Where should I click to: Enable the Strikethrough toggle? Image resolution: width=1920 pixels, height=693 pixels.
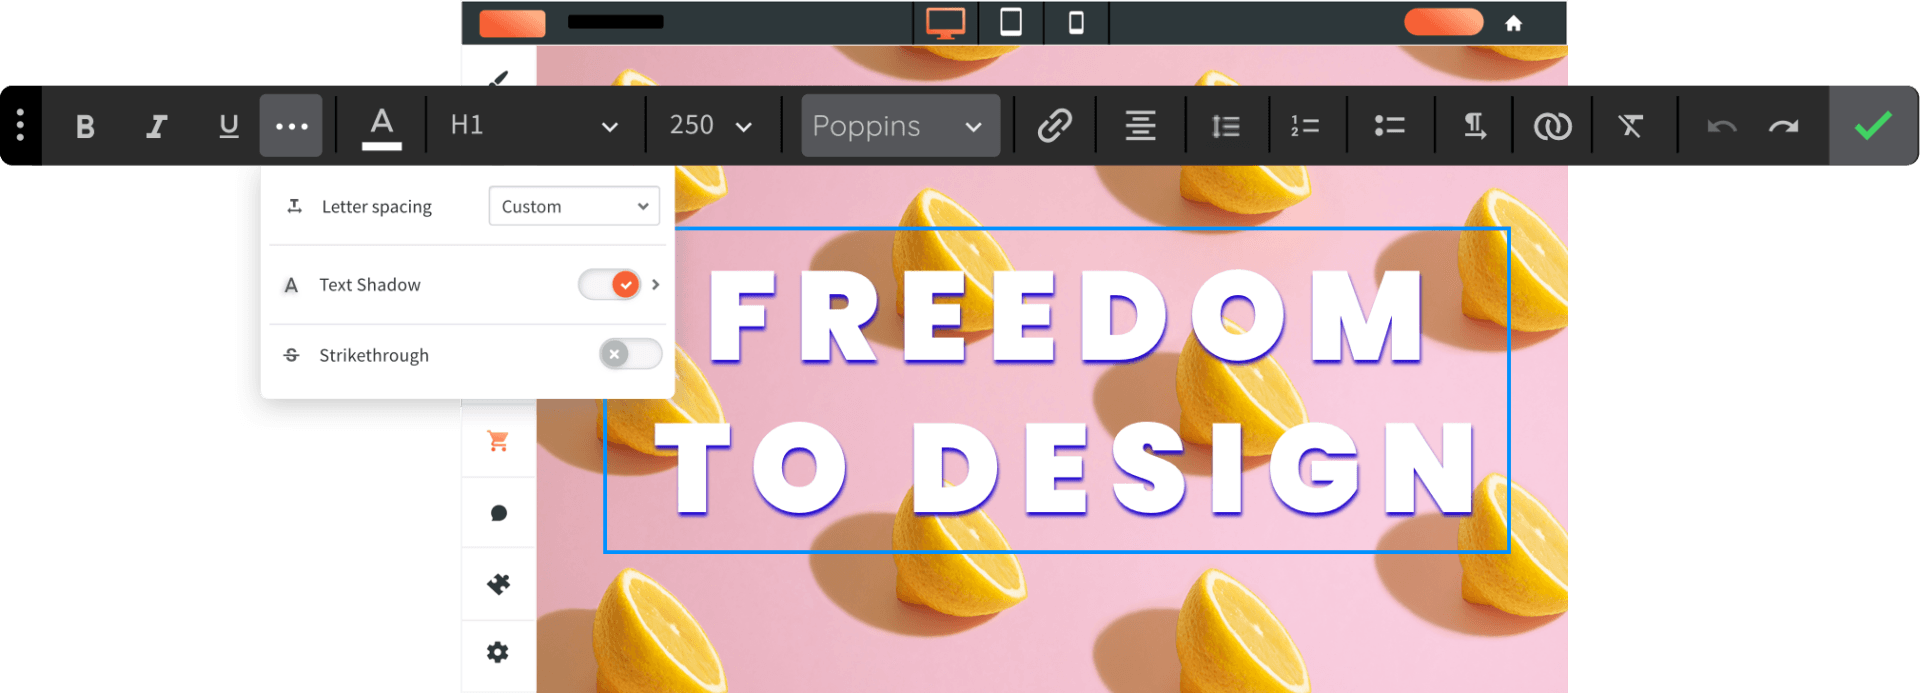tap(630, 354)
